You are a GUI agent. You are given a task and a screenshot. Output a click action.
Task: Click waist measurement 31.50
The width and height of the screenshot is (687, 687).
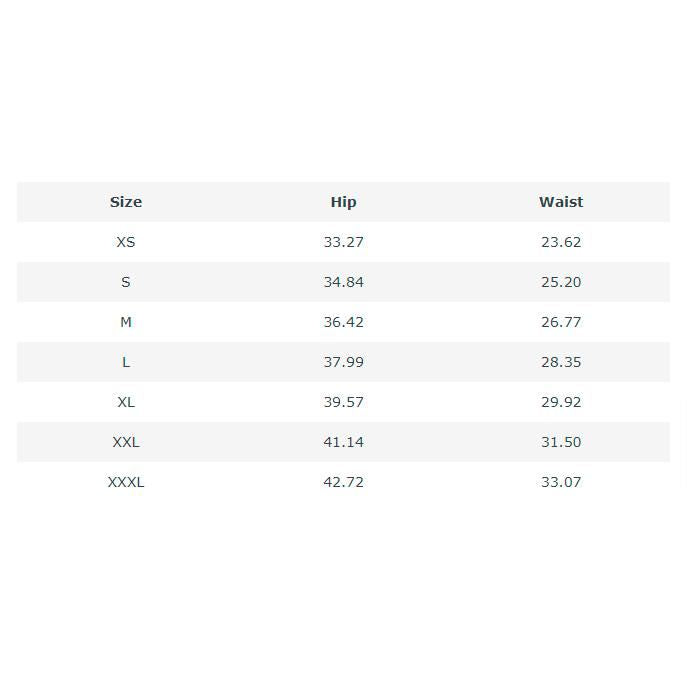[x=561, y=442]
